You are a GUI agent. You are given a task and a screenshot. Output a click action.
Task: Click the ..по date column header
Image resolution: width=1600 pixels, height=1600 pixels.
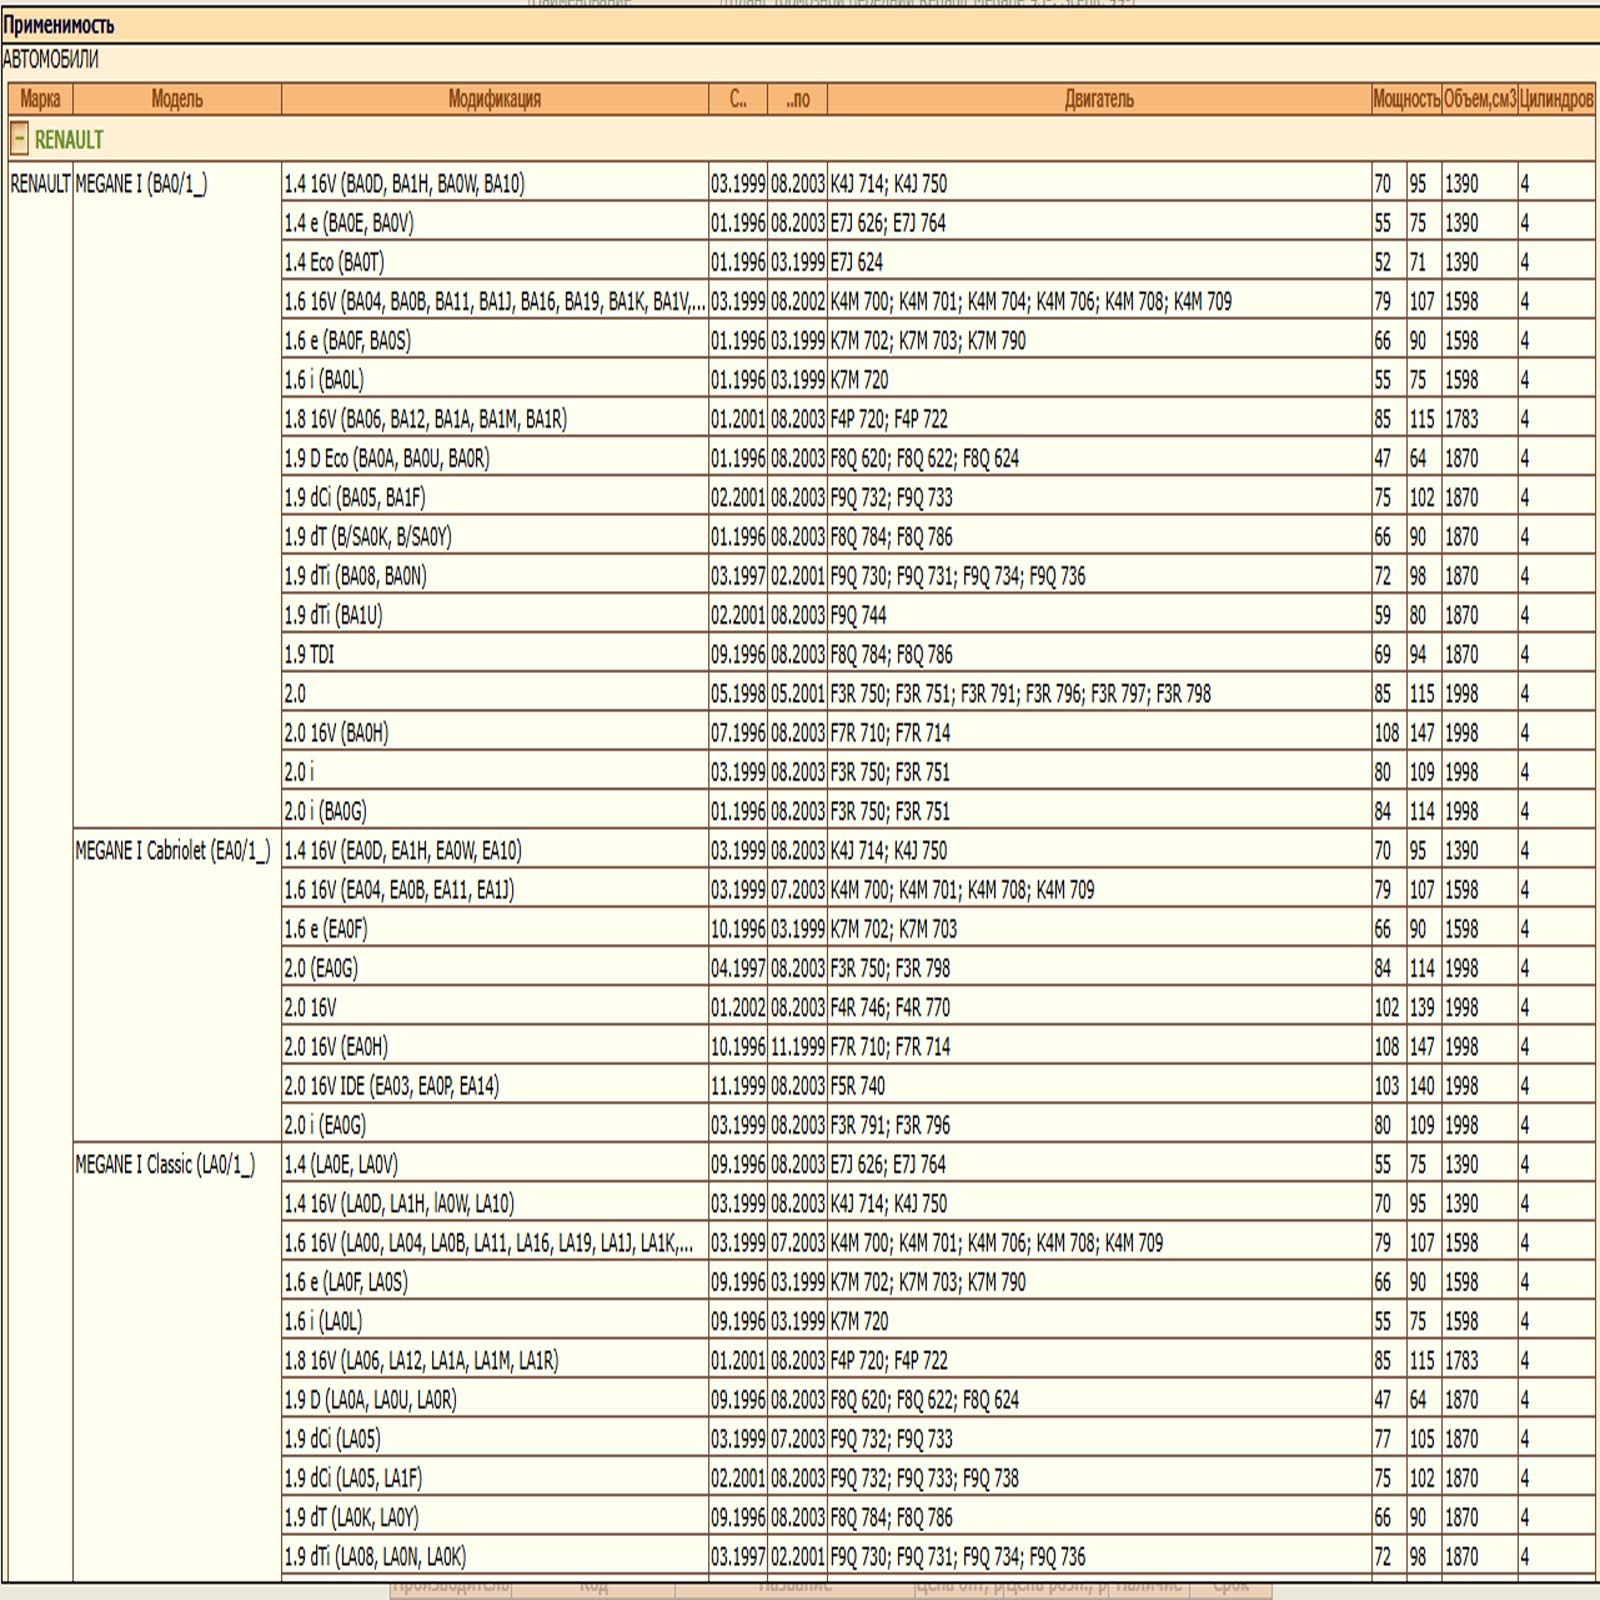[798, 99]
